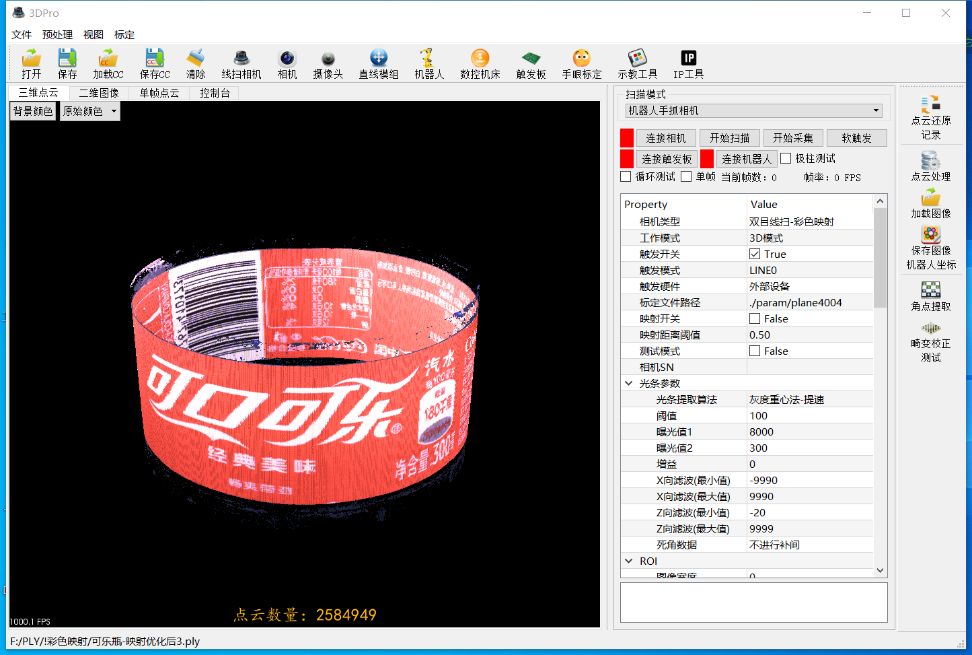This screenshot has width=972, height=655.
Task: Open the 文件 menu
Action: tap(22, 35)
